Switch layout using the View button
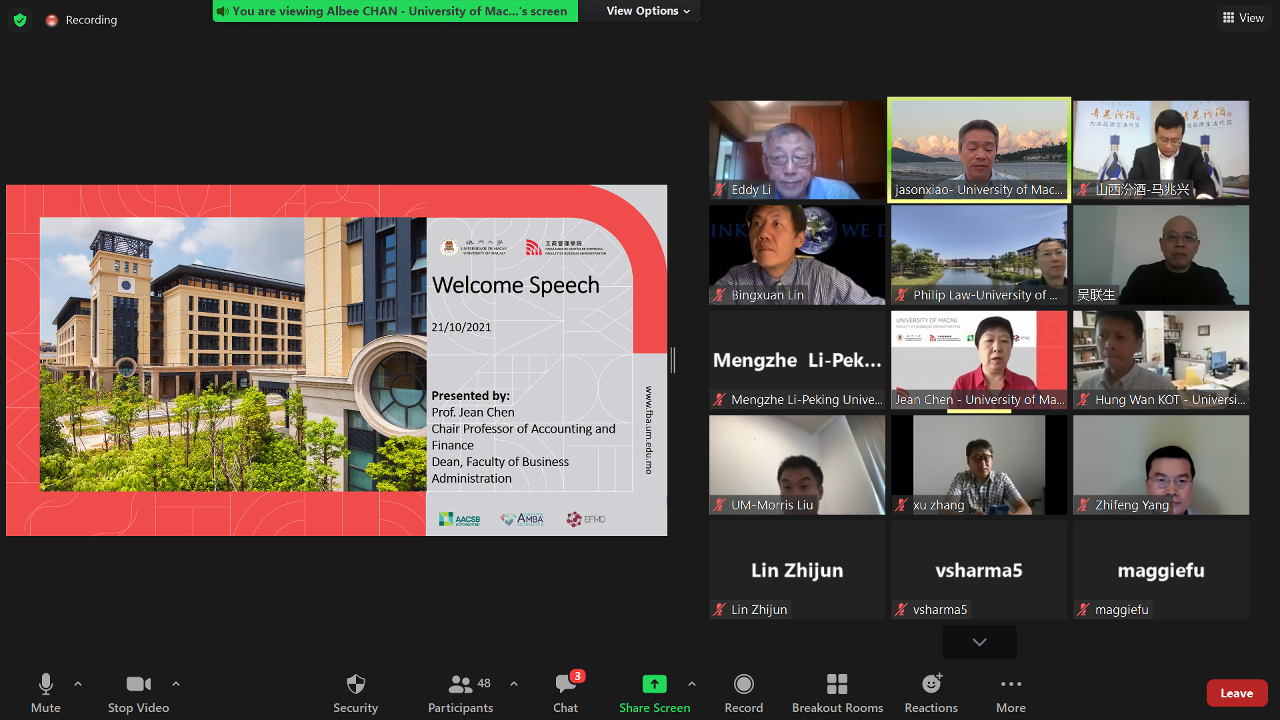 (1243, 18)
